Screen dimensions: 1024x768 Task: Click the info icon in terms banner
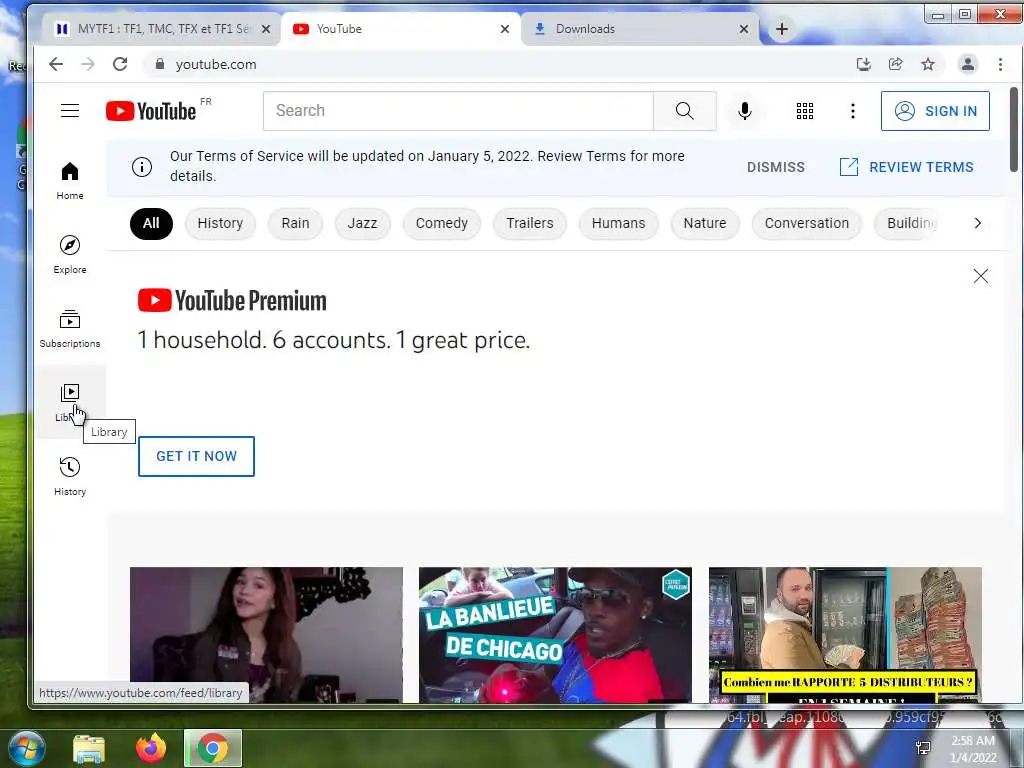click(x=142, y=167)
